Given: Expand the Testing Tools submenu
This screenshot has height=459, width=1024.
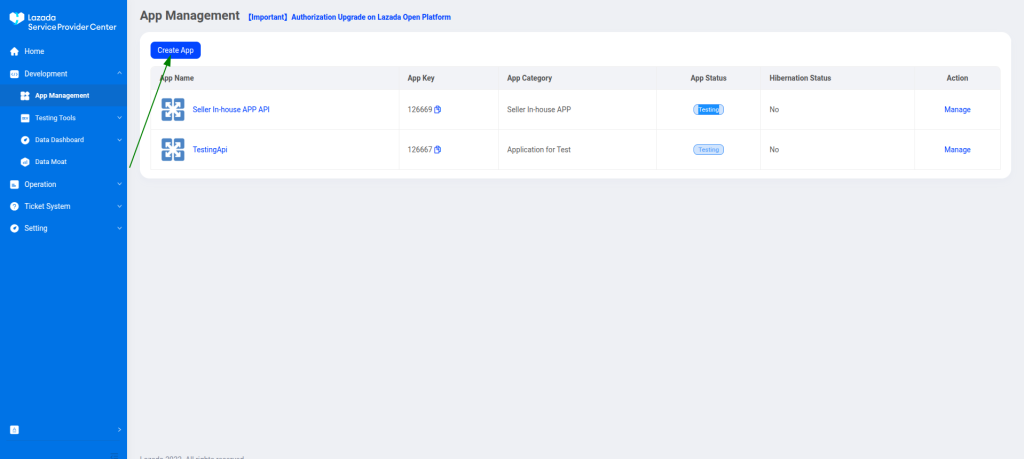Looking at the screenshot, I should [x=119, y=118].
